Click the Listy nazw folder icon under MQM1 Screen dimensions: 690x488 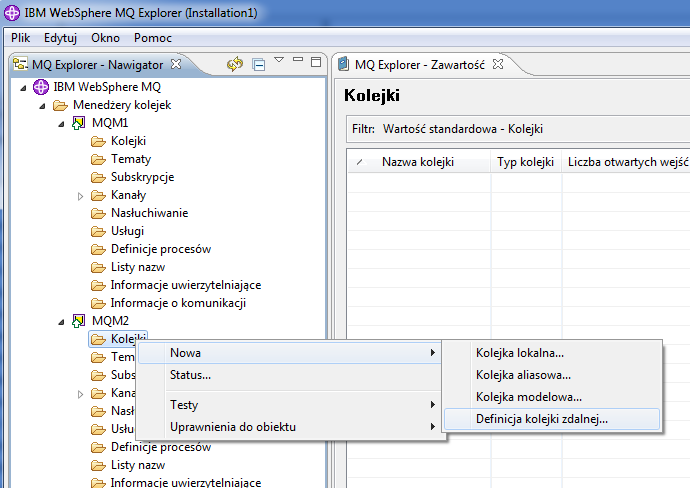98,268
